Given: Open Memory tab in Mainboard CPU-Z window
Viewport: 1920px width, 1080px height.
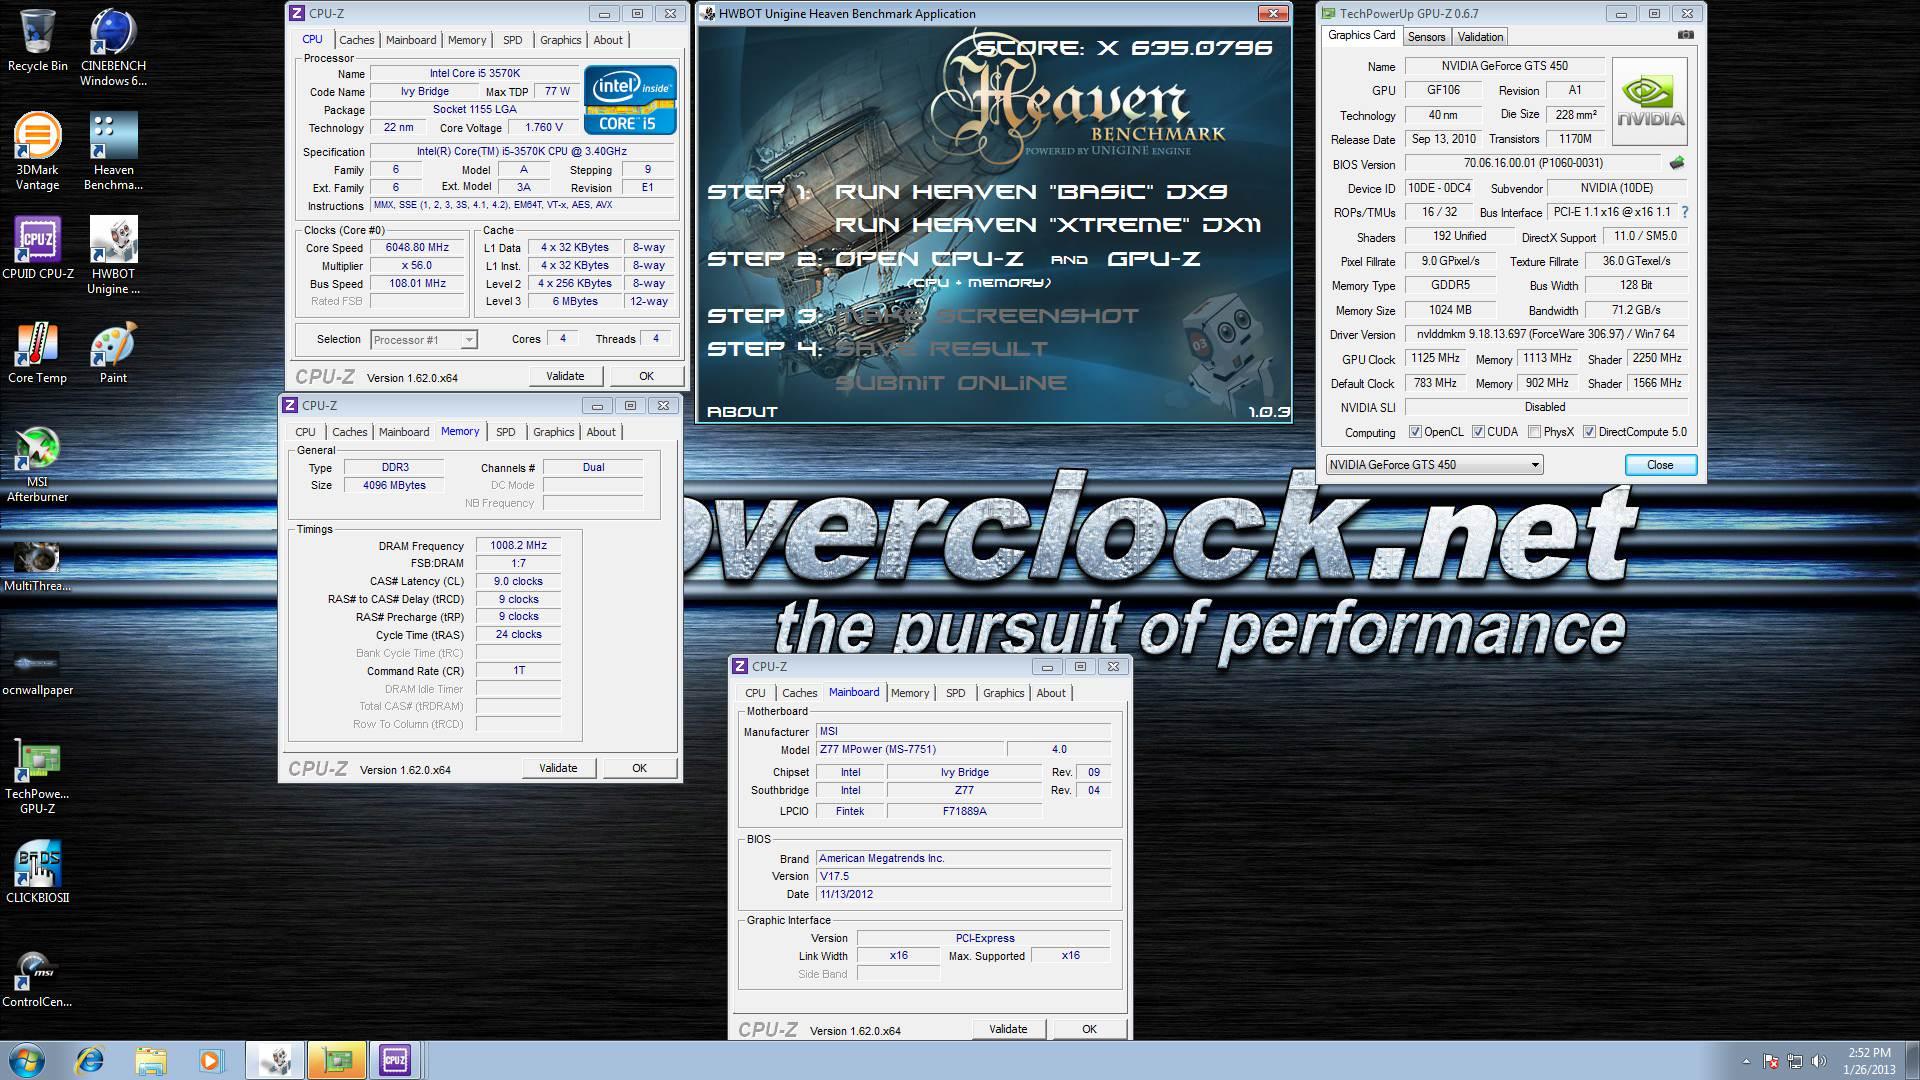Looking at the screenshot, I should (x=910, y=693).
